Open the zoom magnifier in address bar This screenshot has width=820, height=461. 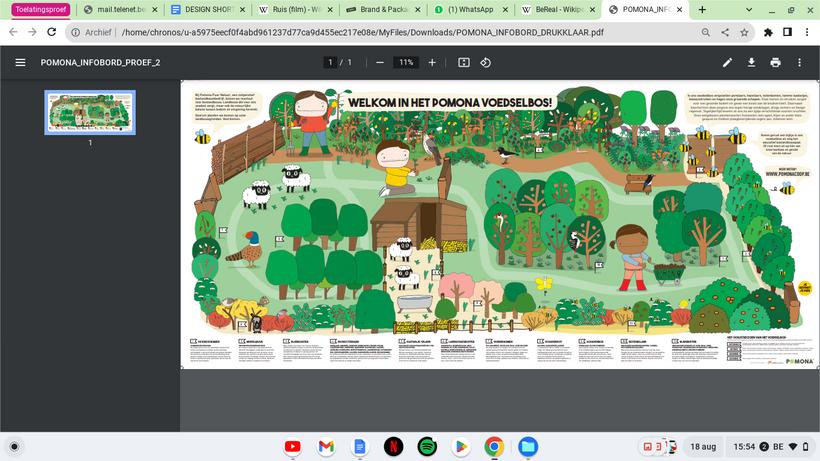705,32
